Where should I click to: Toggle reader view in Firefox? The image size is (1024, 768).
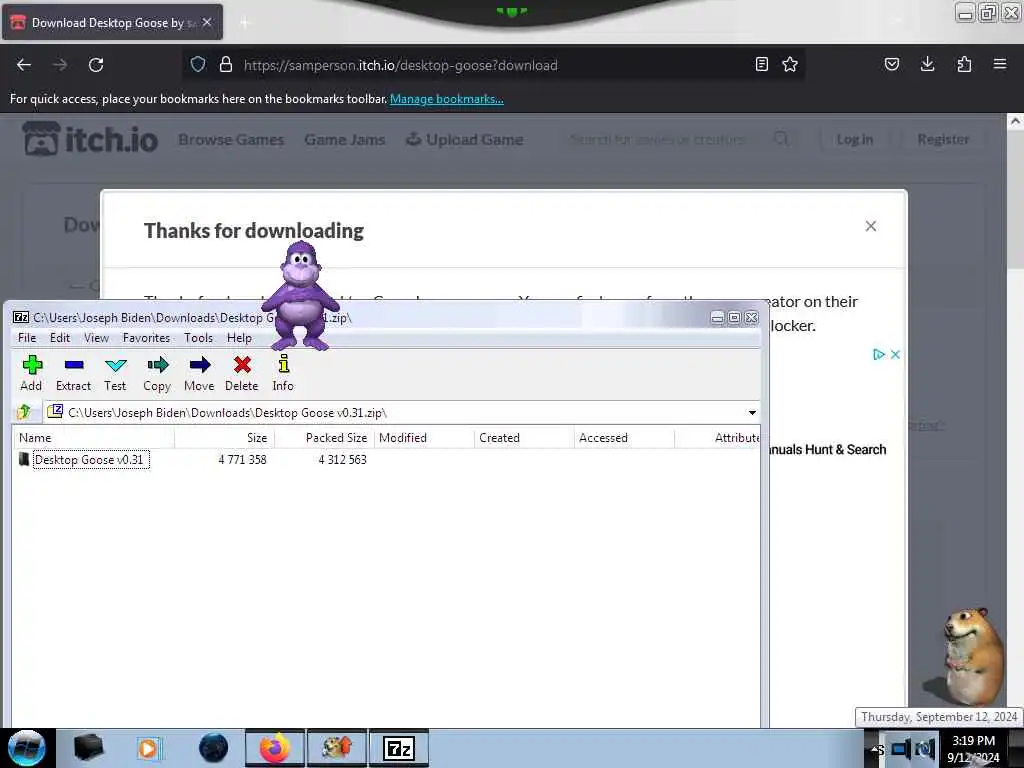[761, 64]
